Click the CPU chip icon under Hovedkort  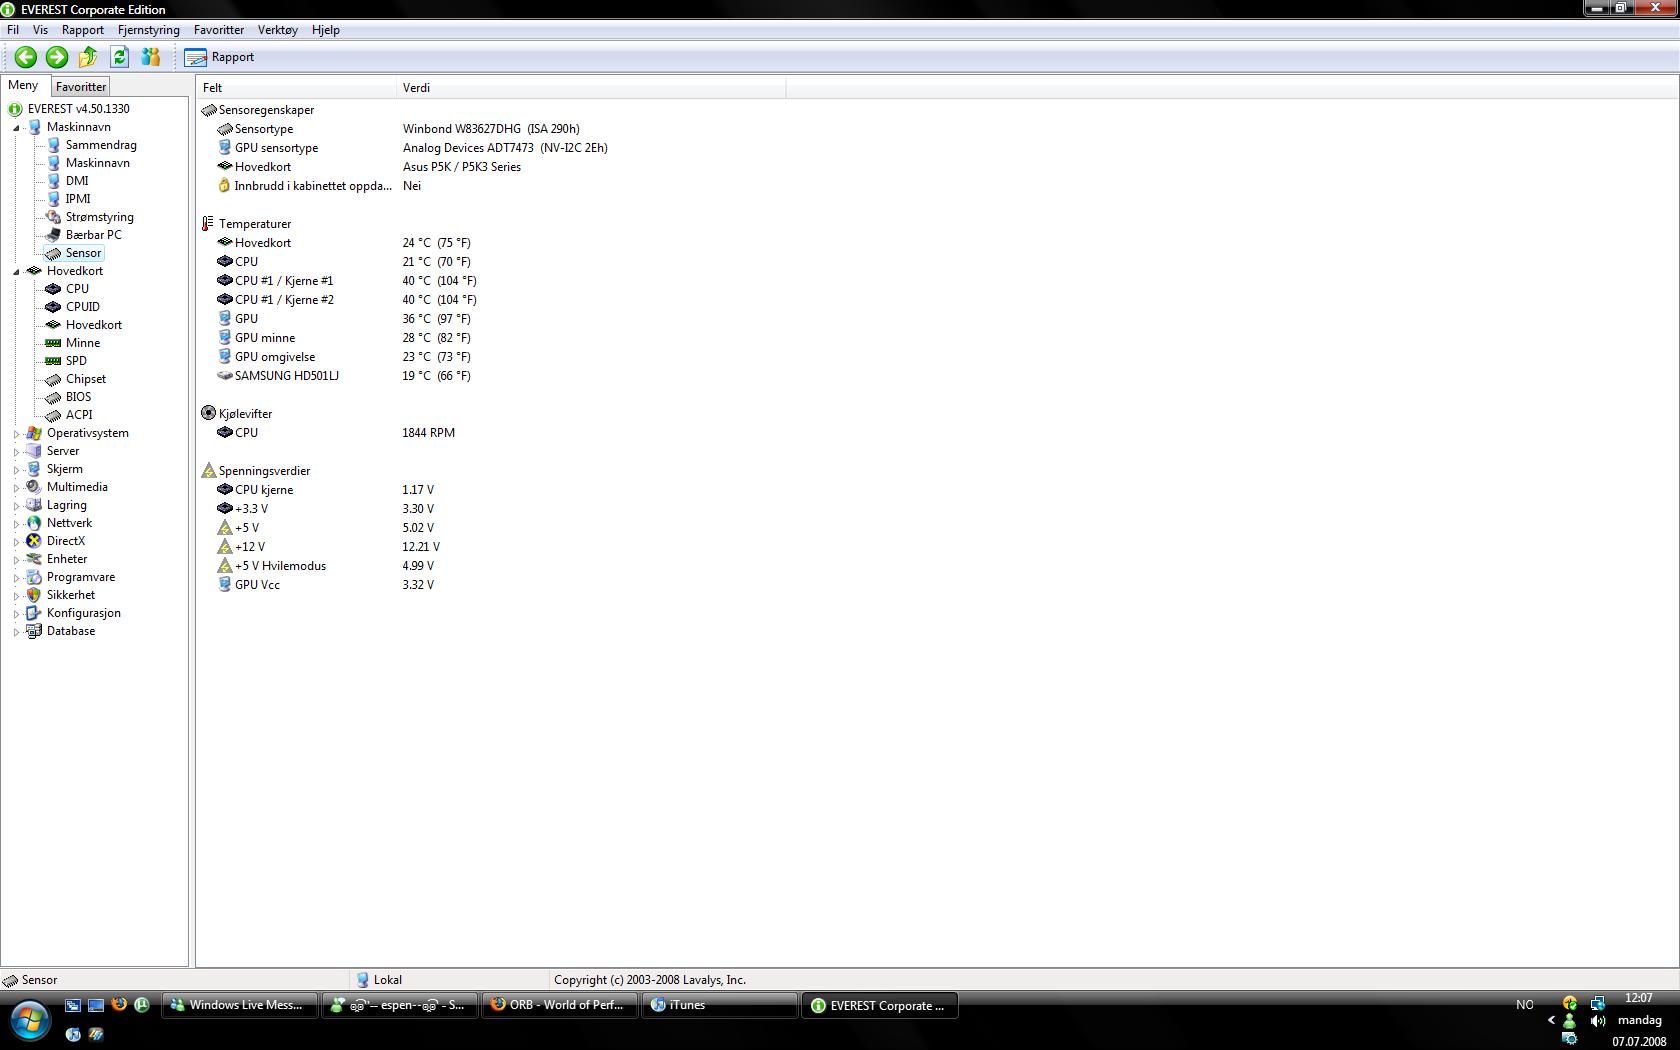(x=53, y=289)
